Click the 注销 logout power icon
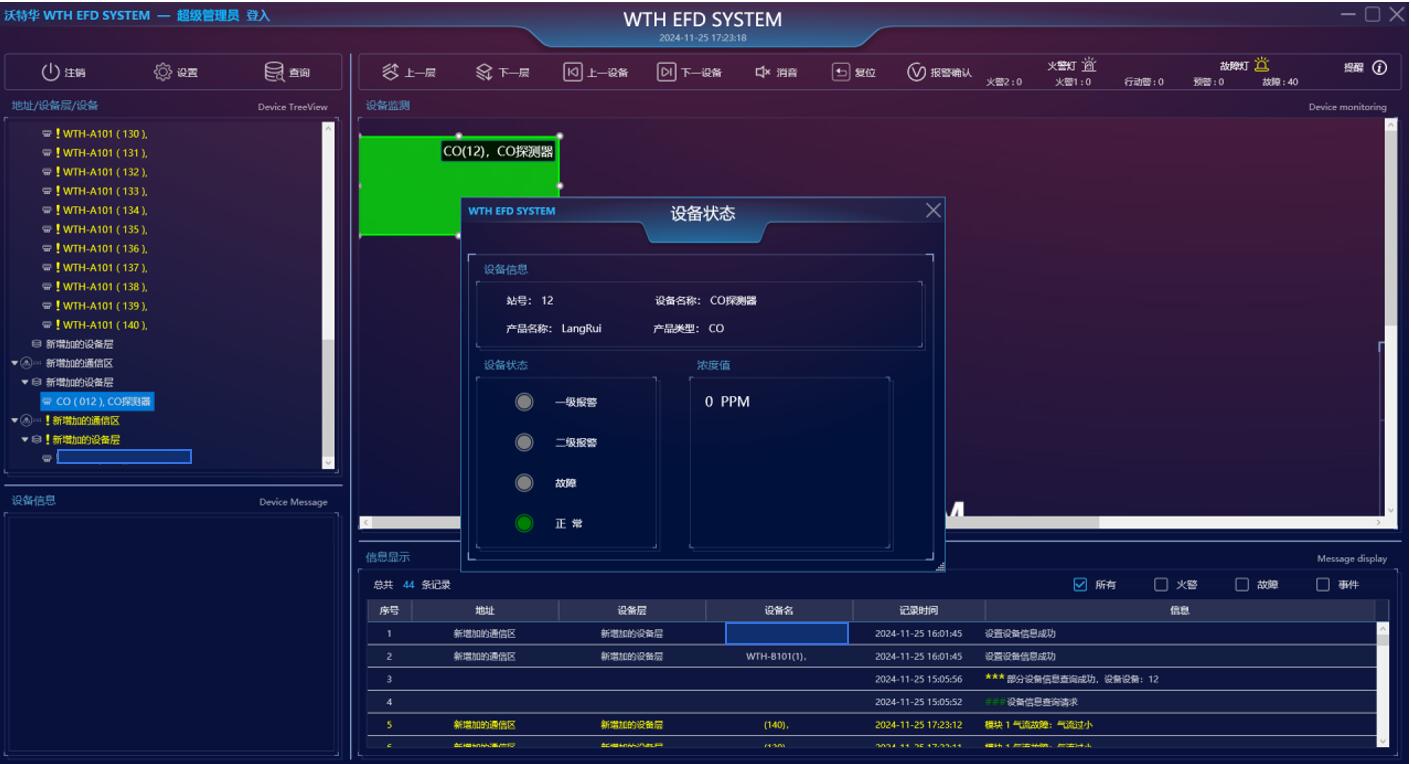This screenshot has width=1411, height=764. tap(51, 72)
